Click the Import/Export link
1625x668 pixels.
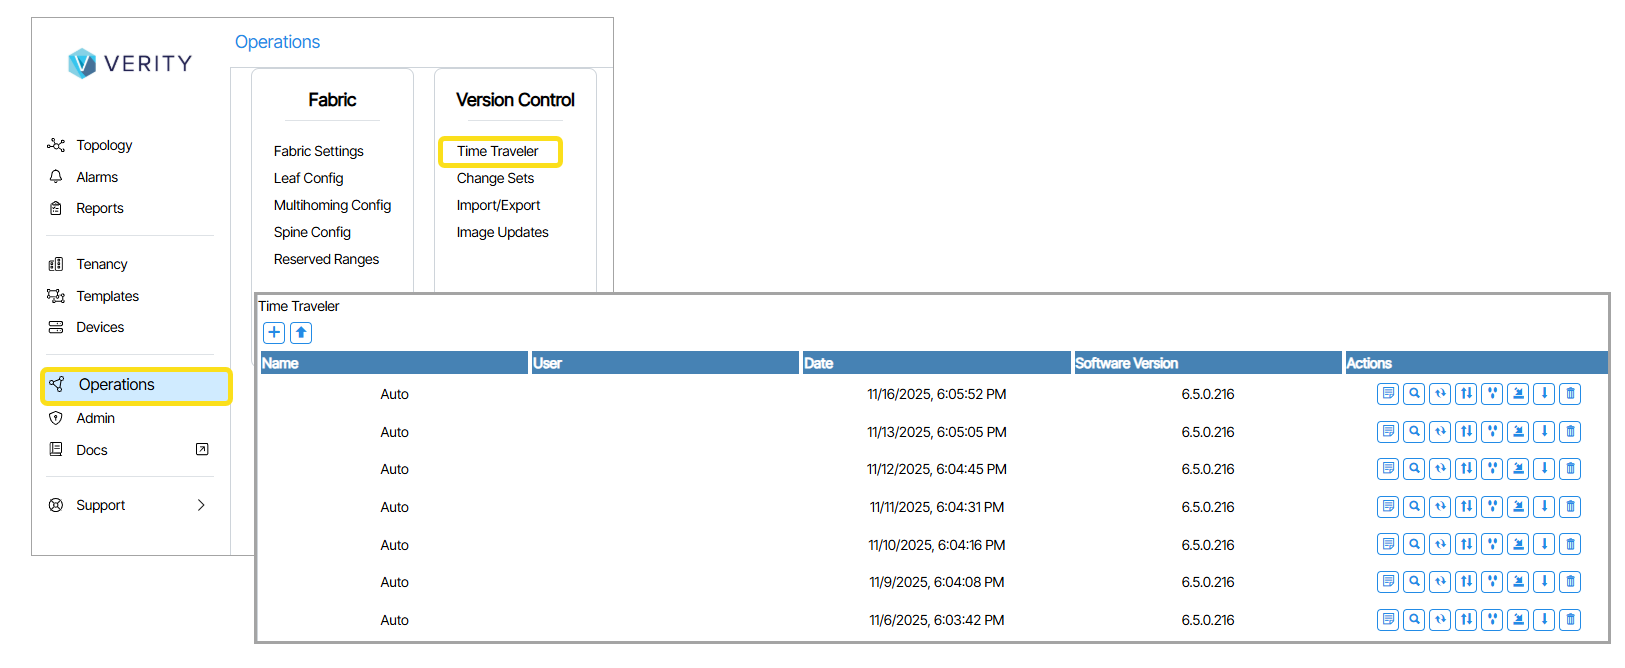pos(498,205)
